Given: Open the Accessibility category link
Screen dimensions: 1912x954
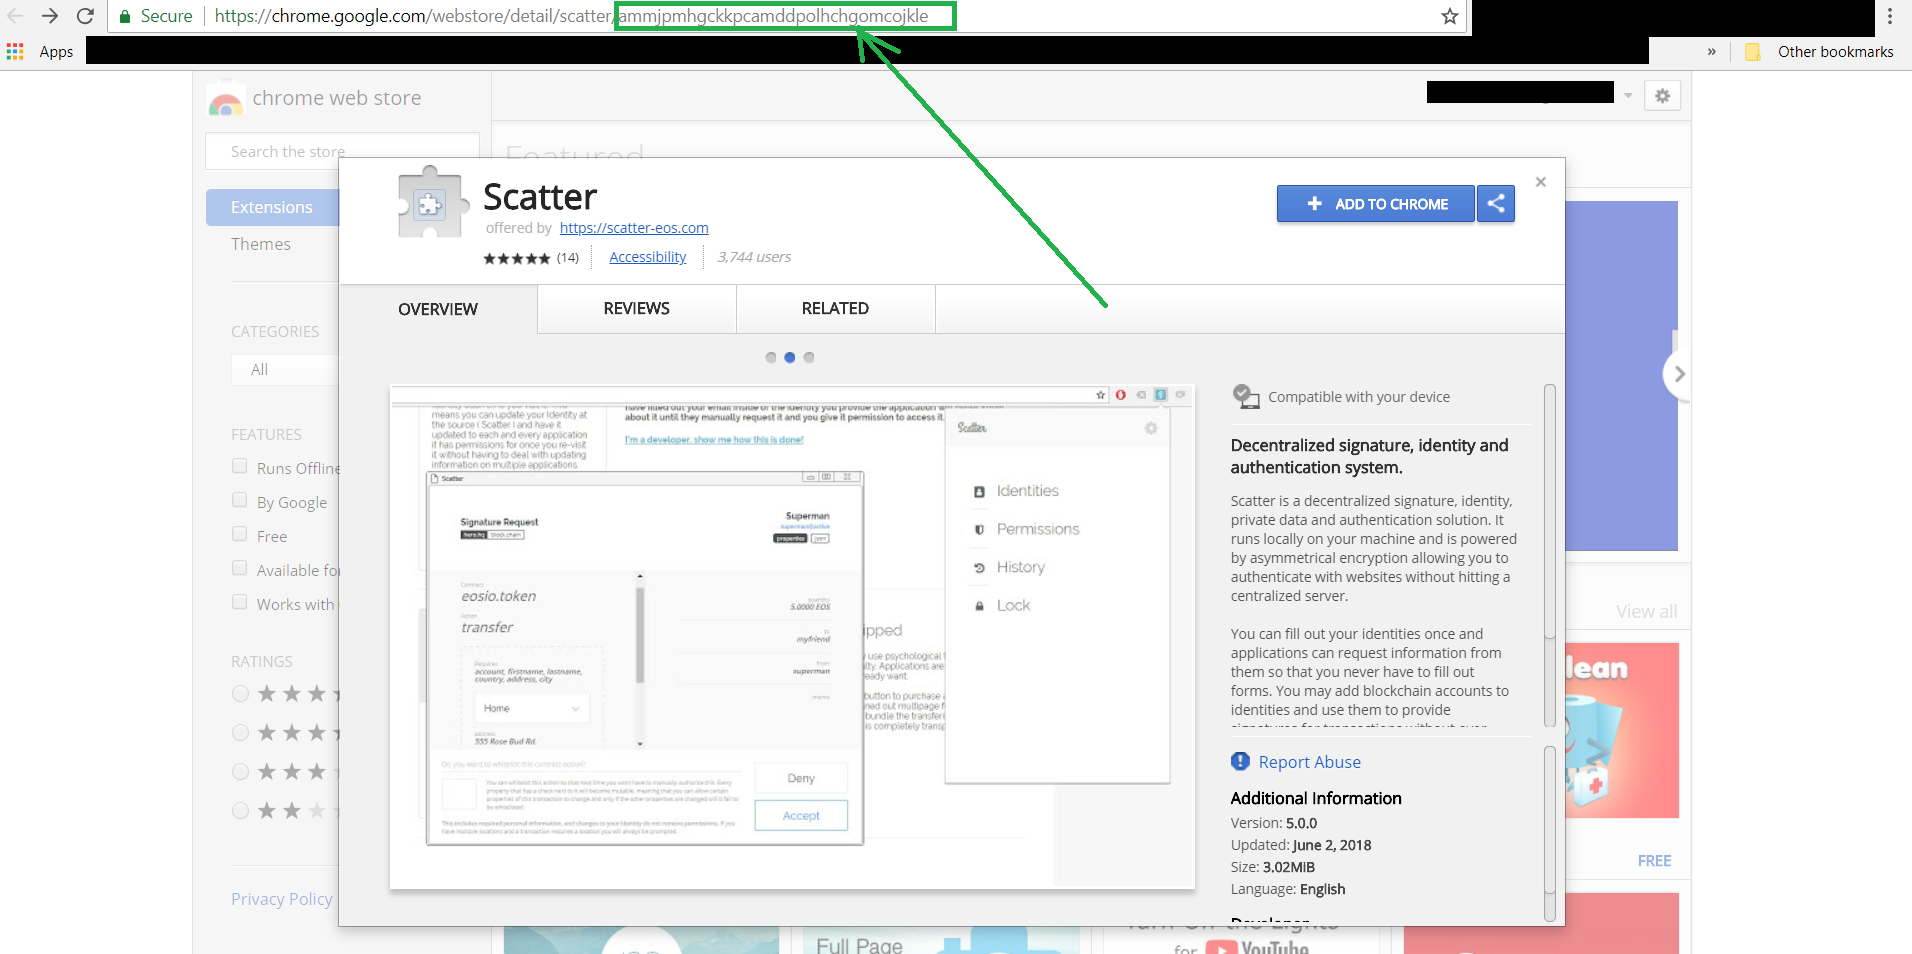Looking at the screenshot, I should 648,257.
